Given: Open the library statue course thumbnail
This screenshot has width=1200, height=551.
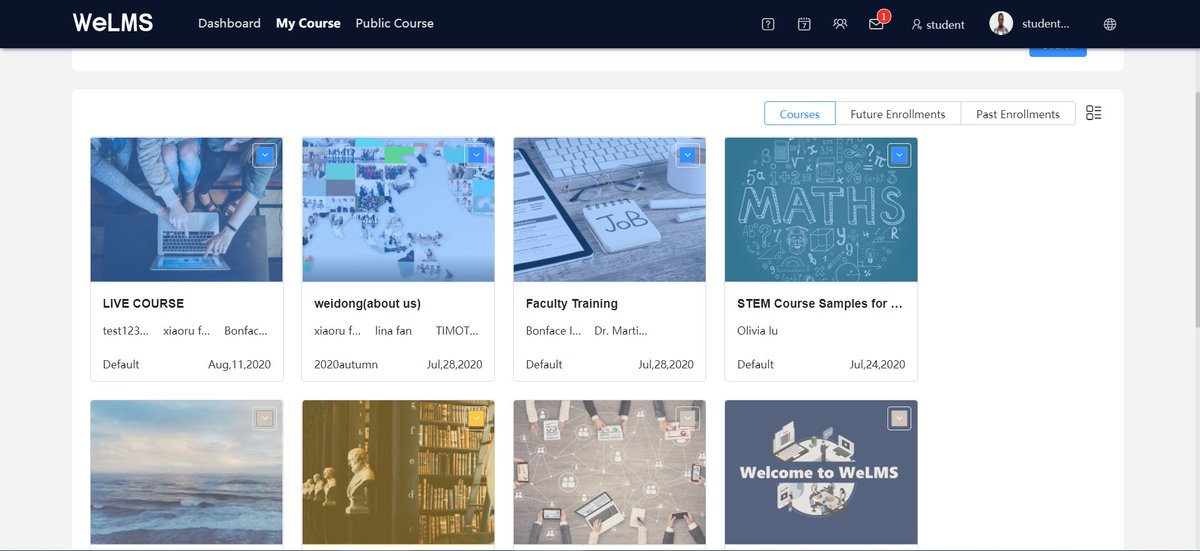Looking at the screenshot, I should (x=398, y=473).
